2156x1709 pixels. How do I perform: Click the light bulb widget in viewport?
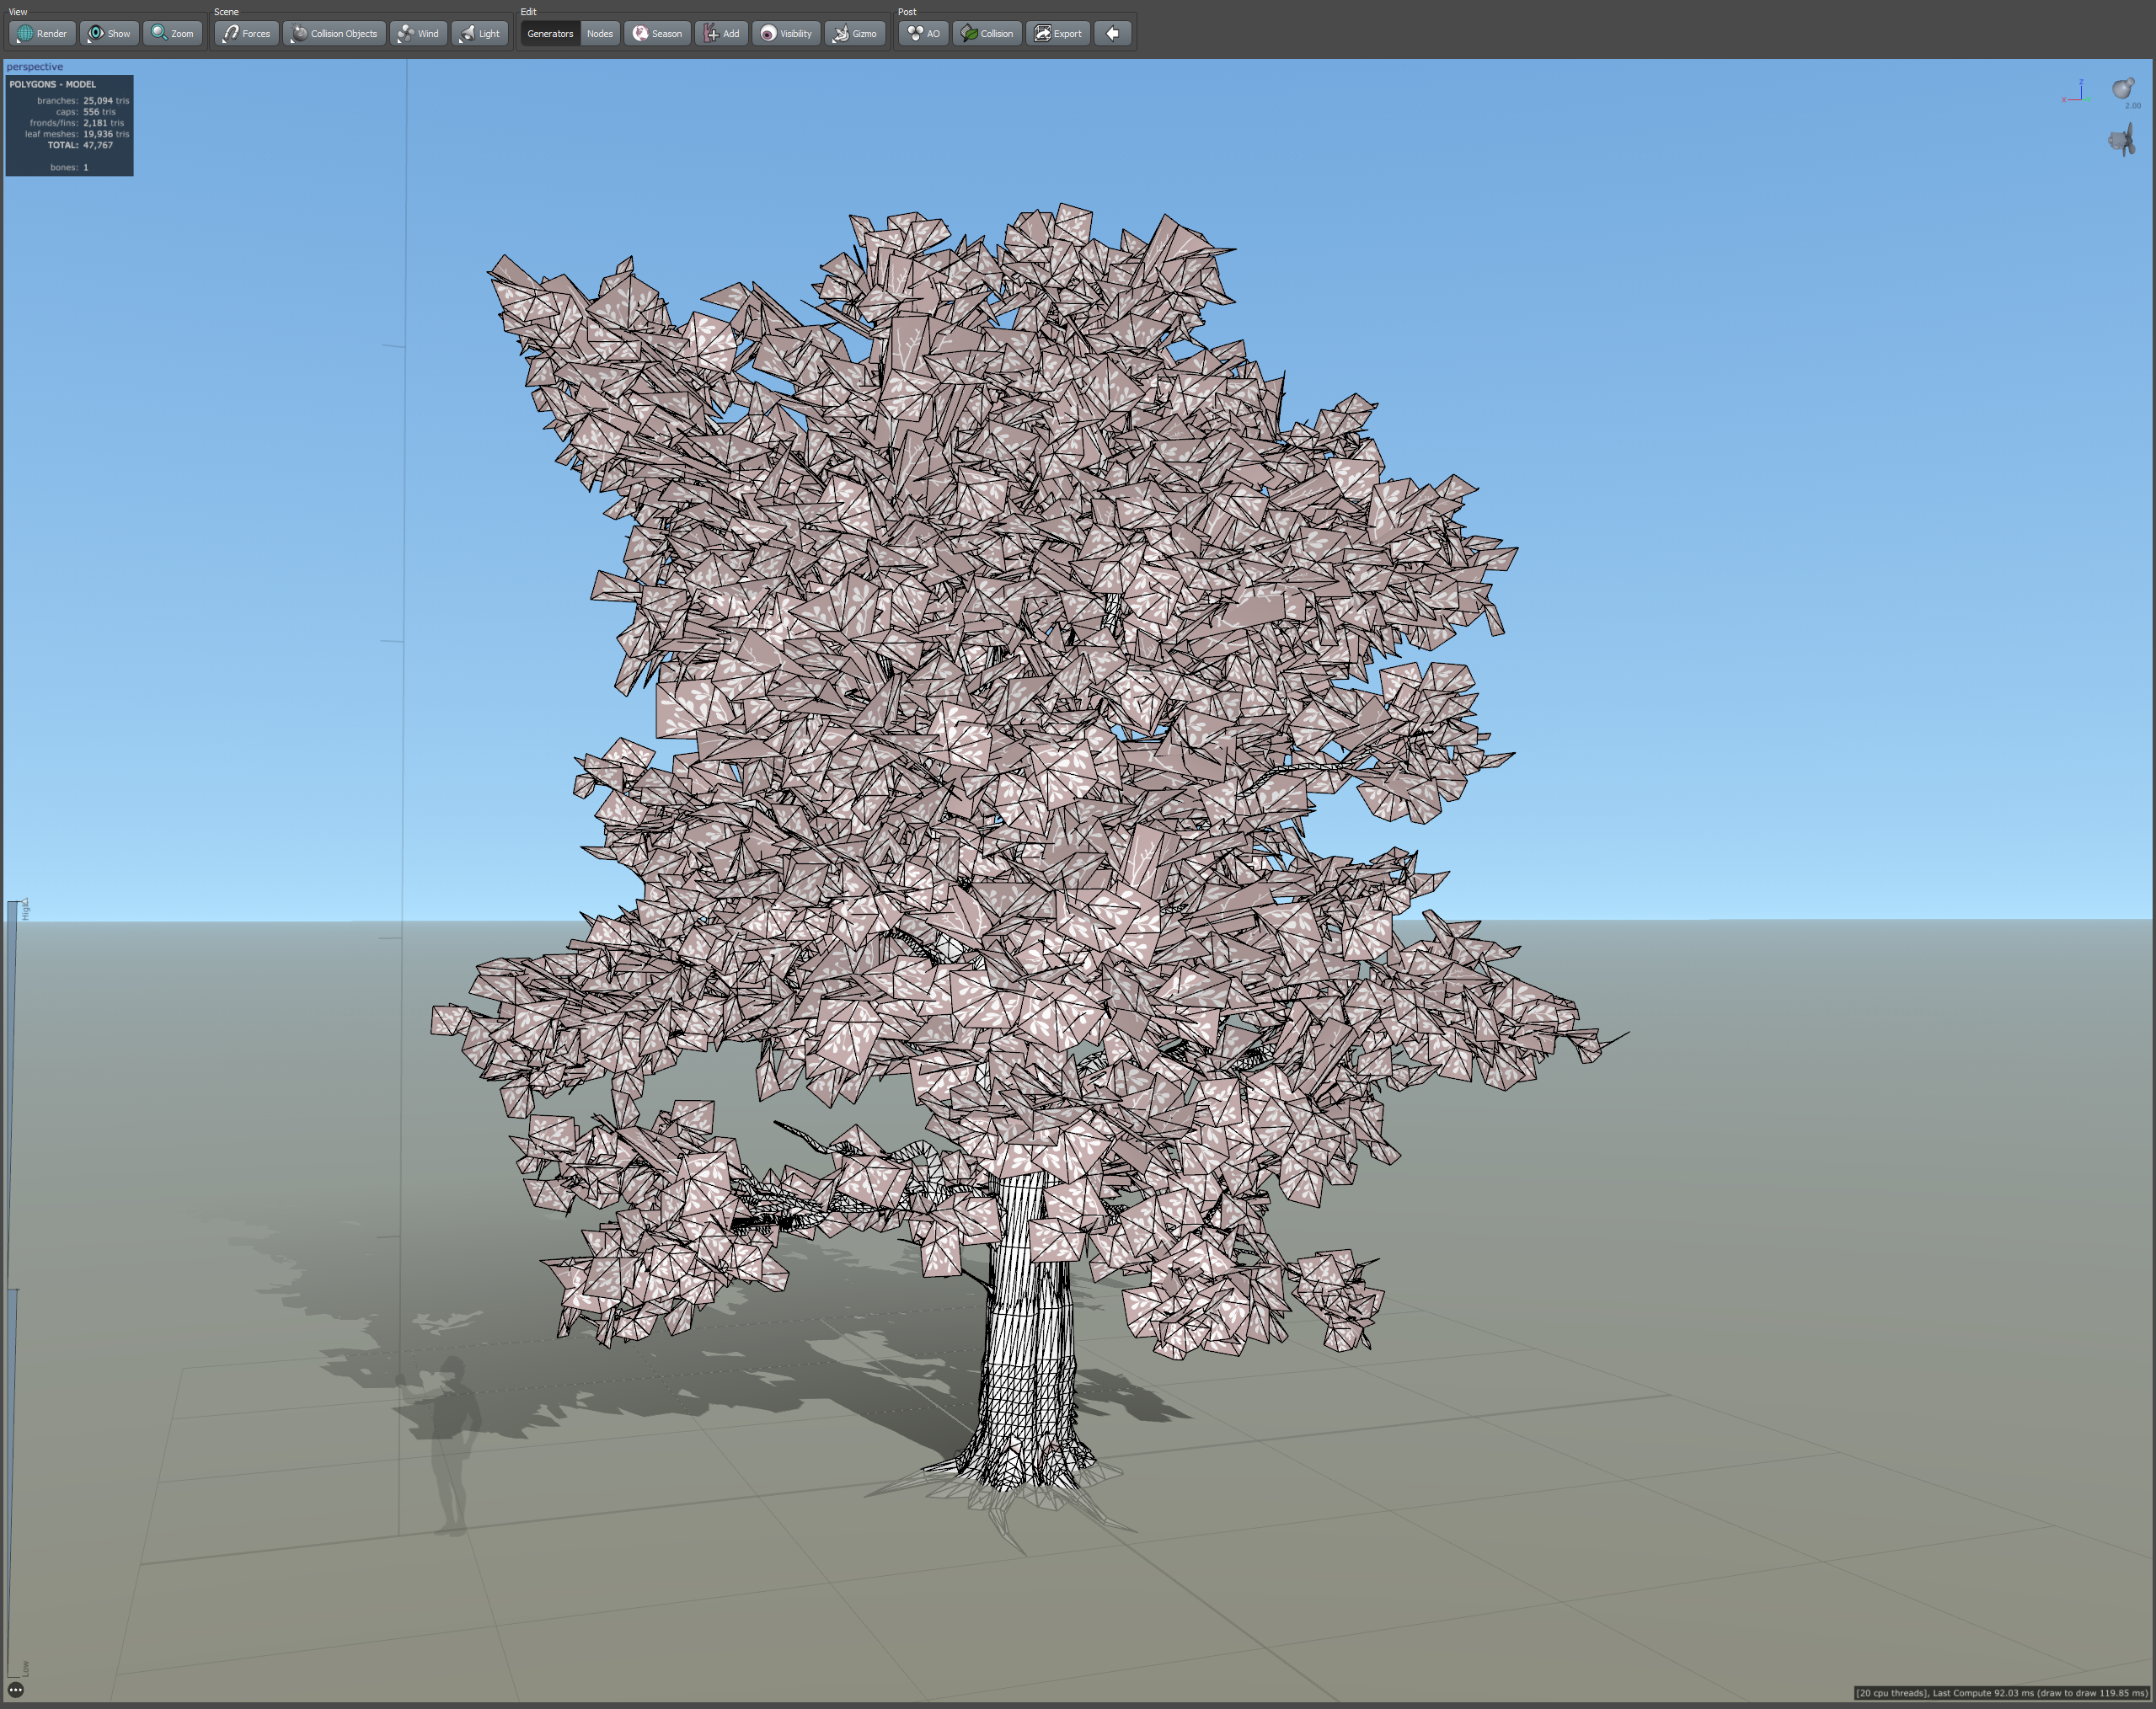2122,89
